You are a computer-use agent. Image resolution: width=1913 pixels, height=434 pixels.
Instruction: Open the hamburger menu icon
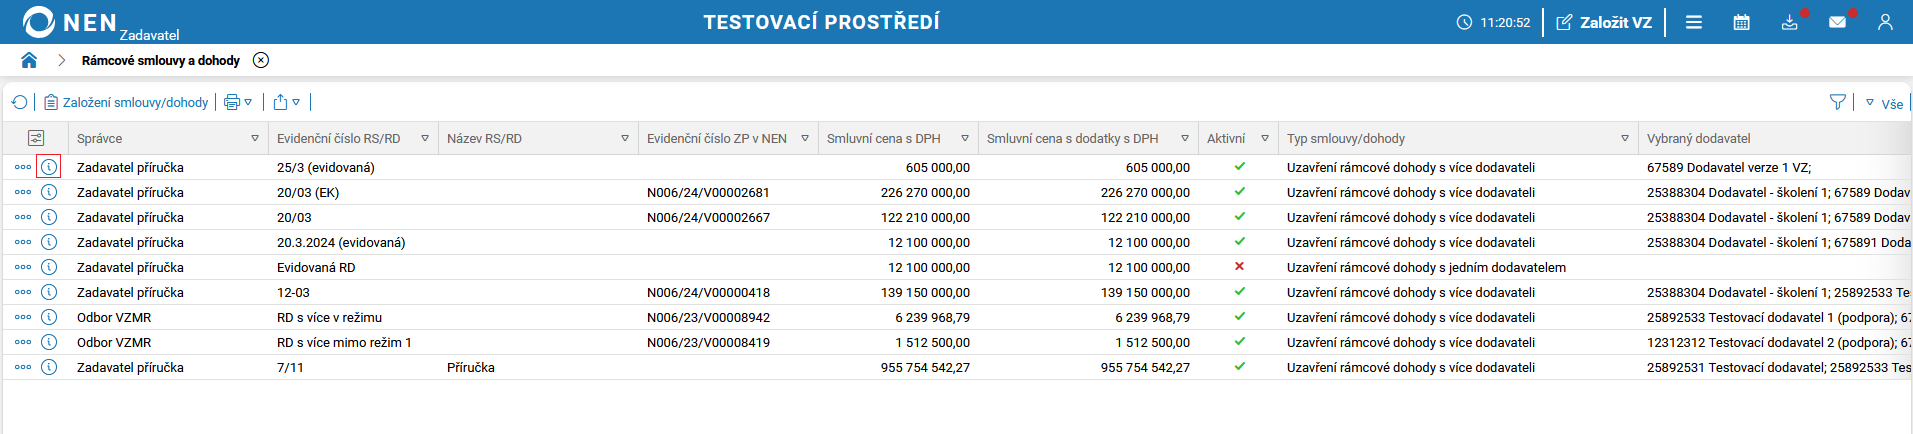1693,22
